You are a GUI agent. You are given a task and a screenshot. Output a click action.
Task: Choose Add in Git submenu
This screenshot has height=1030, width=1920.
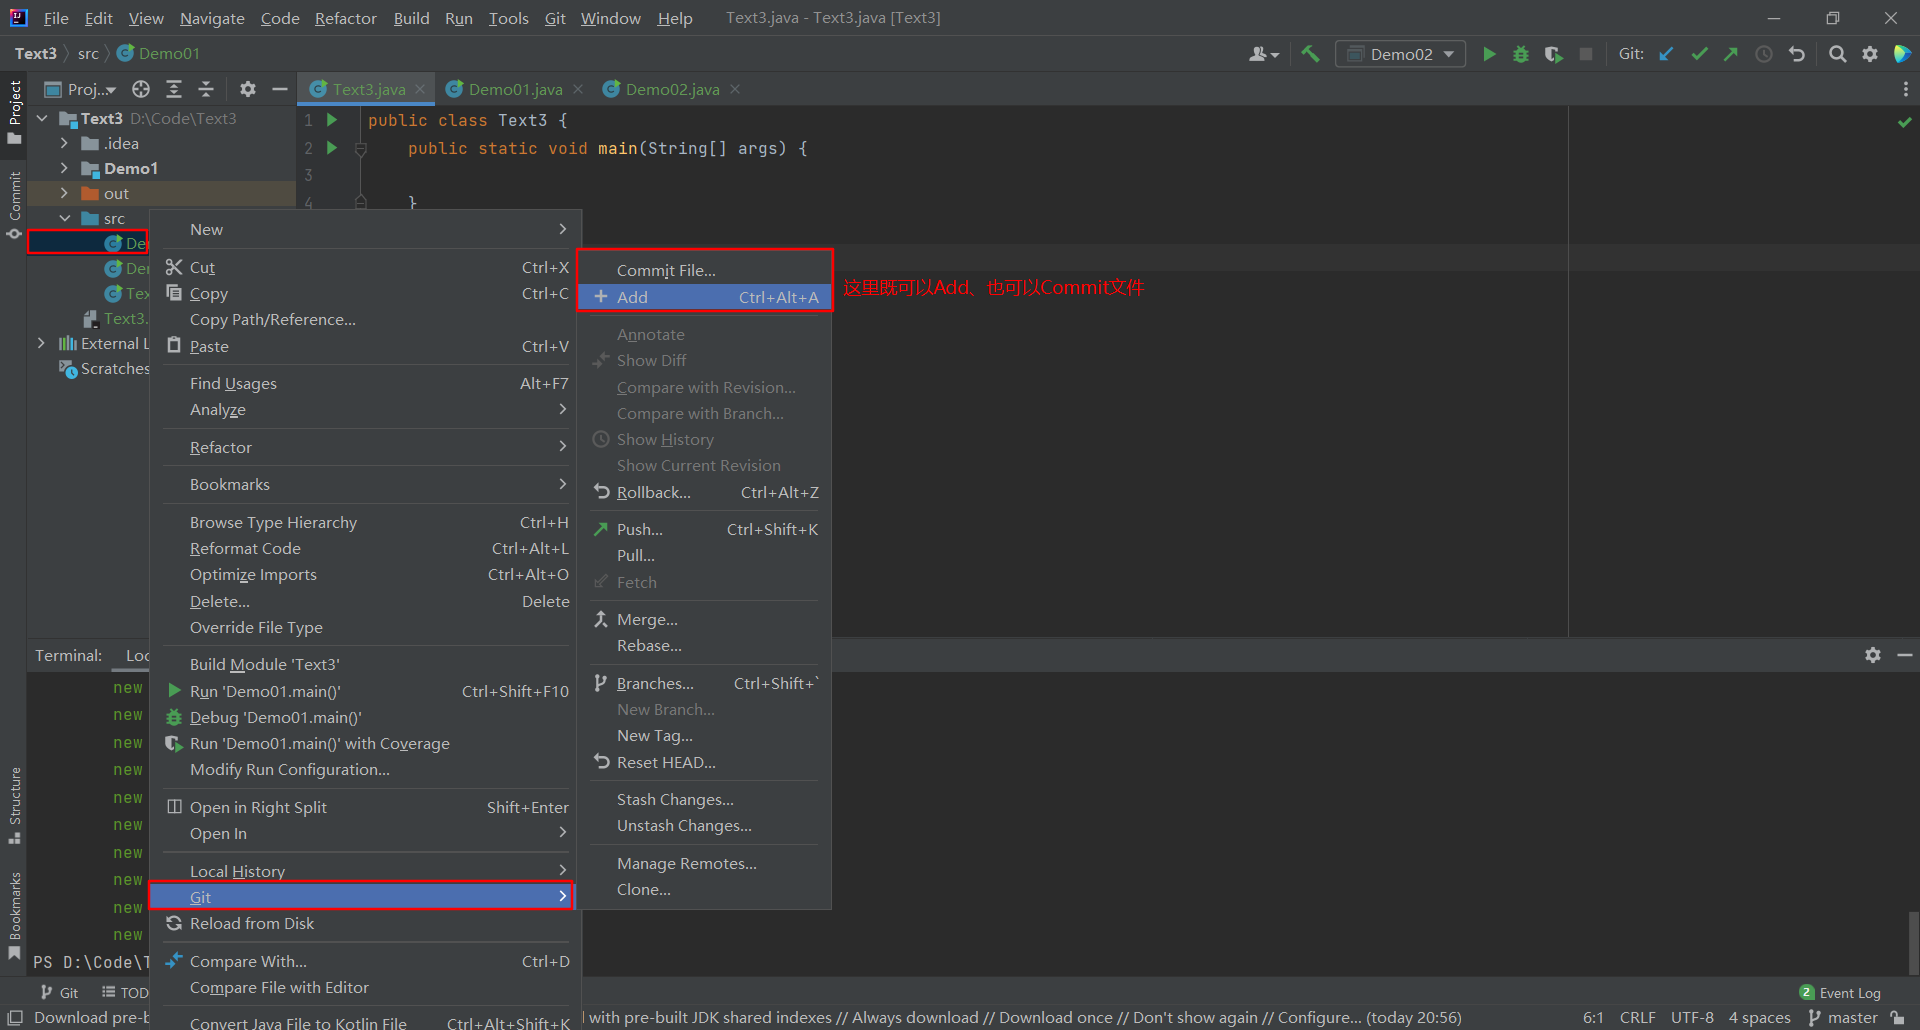point(706,297)
